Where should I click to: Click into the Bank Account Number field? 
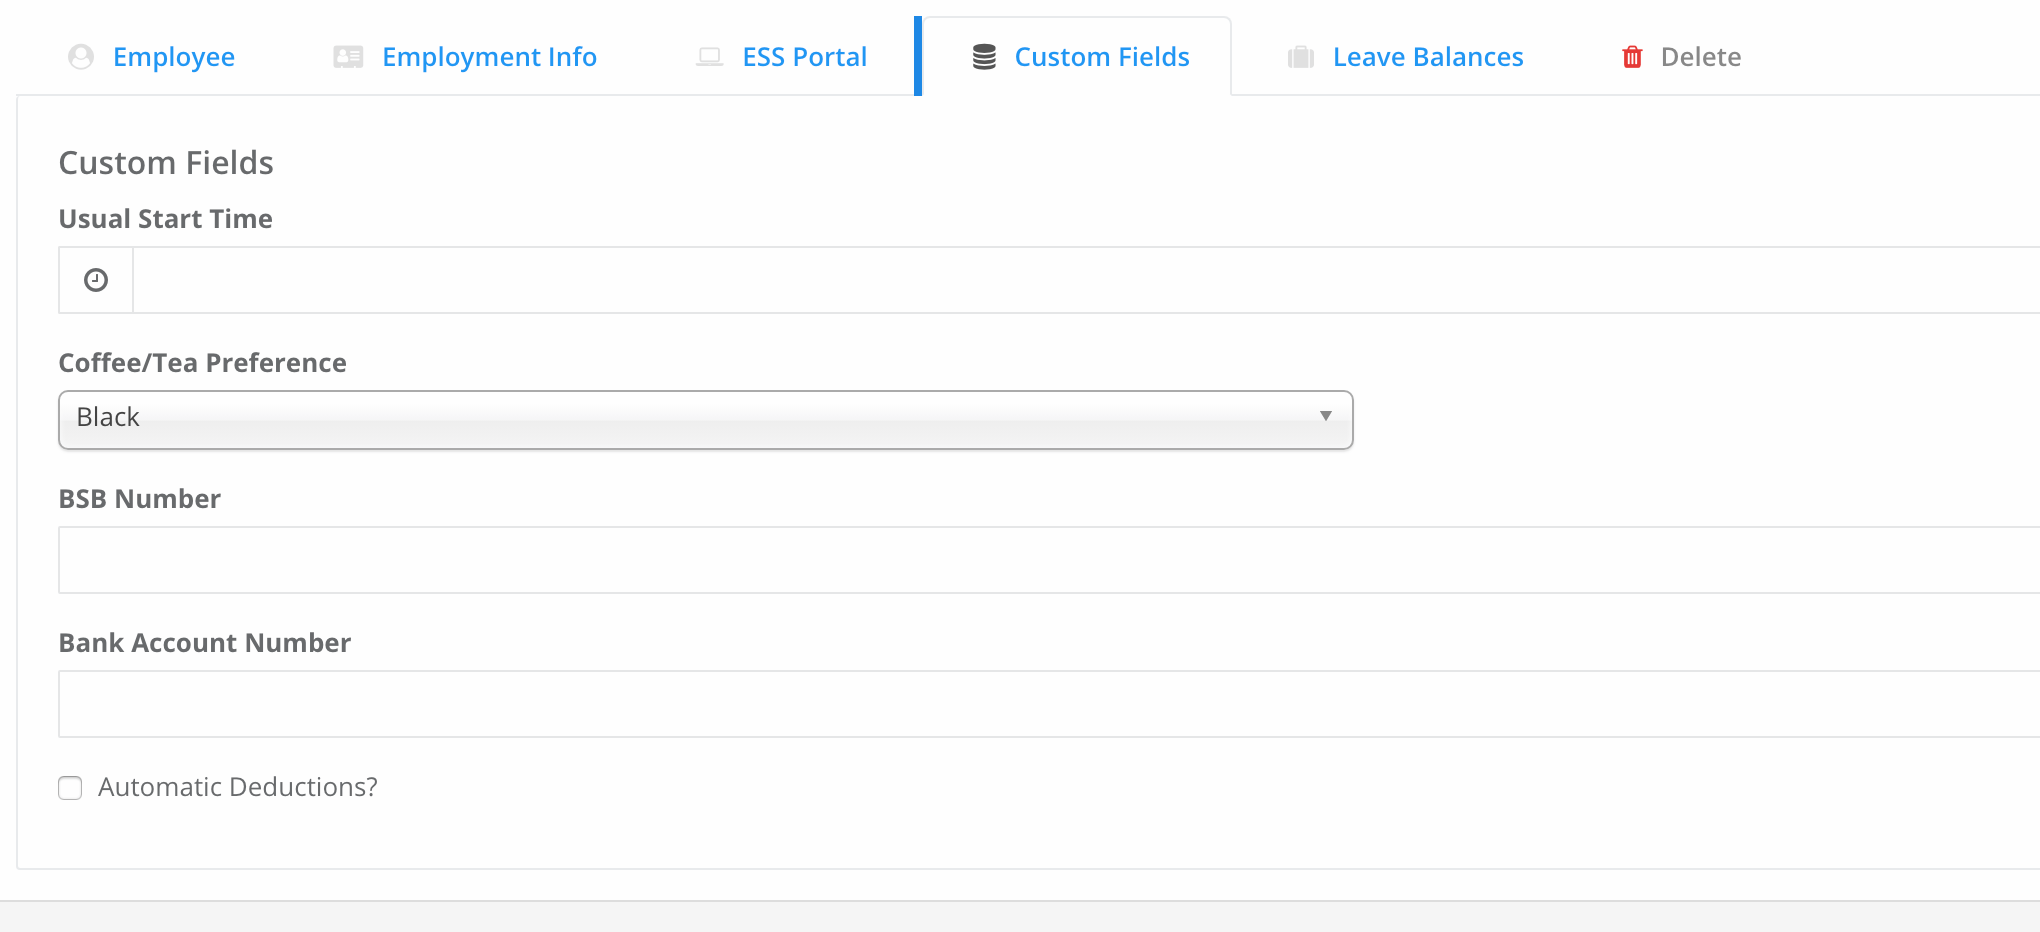tap(1049, 704)
